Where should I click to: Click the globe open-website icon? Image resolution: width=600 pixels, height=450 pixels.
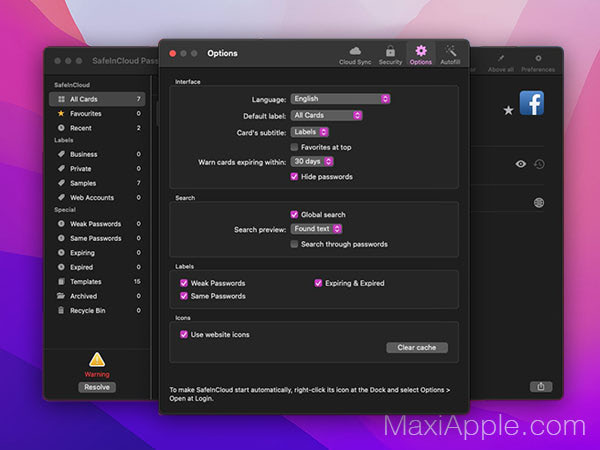[539, 202]
